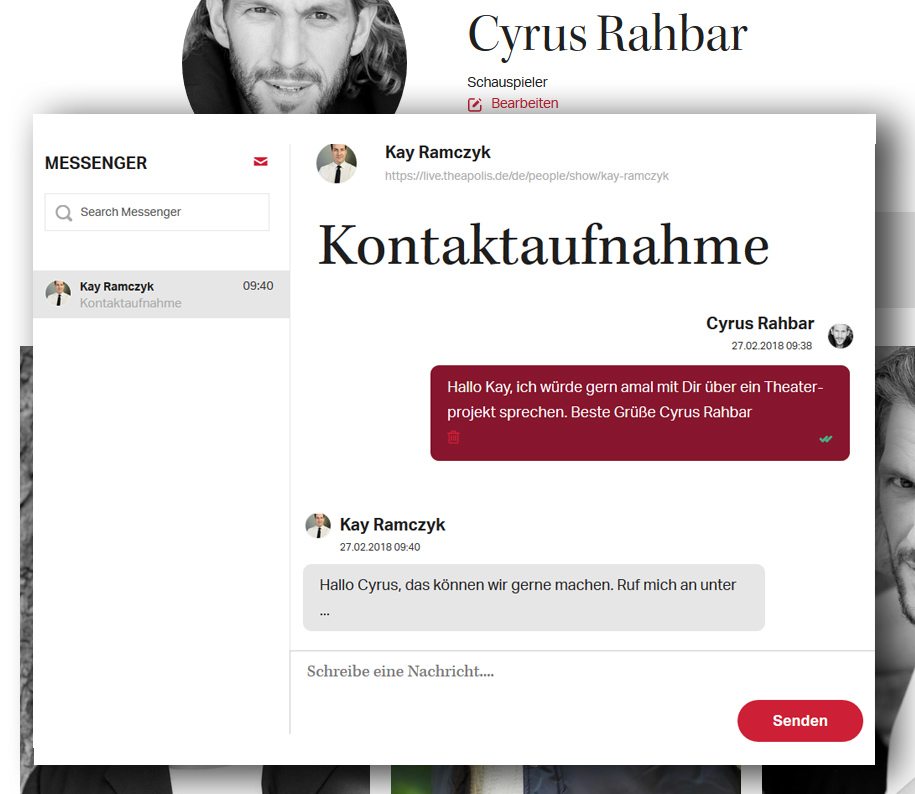Open Bearbeiten link on profile

pyautogui.click(x=524, y=103)
